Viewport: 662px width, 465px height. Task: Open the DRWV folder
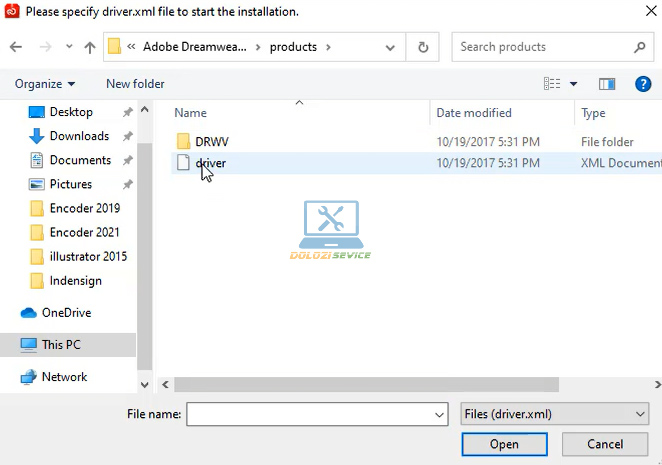211,142
